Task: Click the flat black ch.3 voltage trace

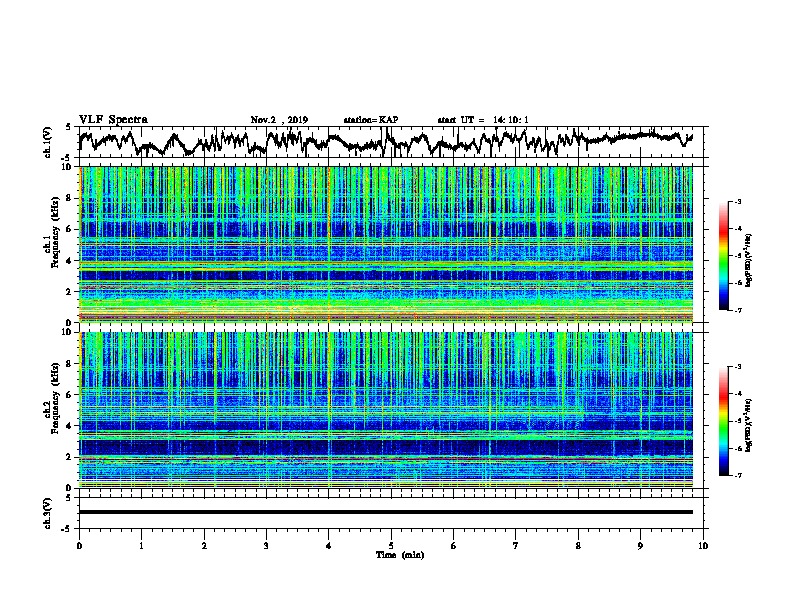Action: click(386, 512)
